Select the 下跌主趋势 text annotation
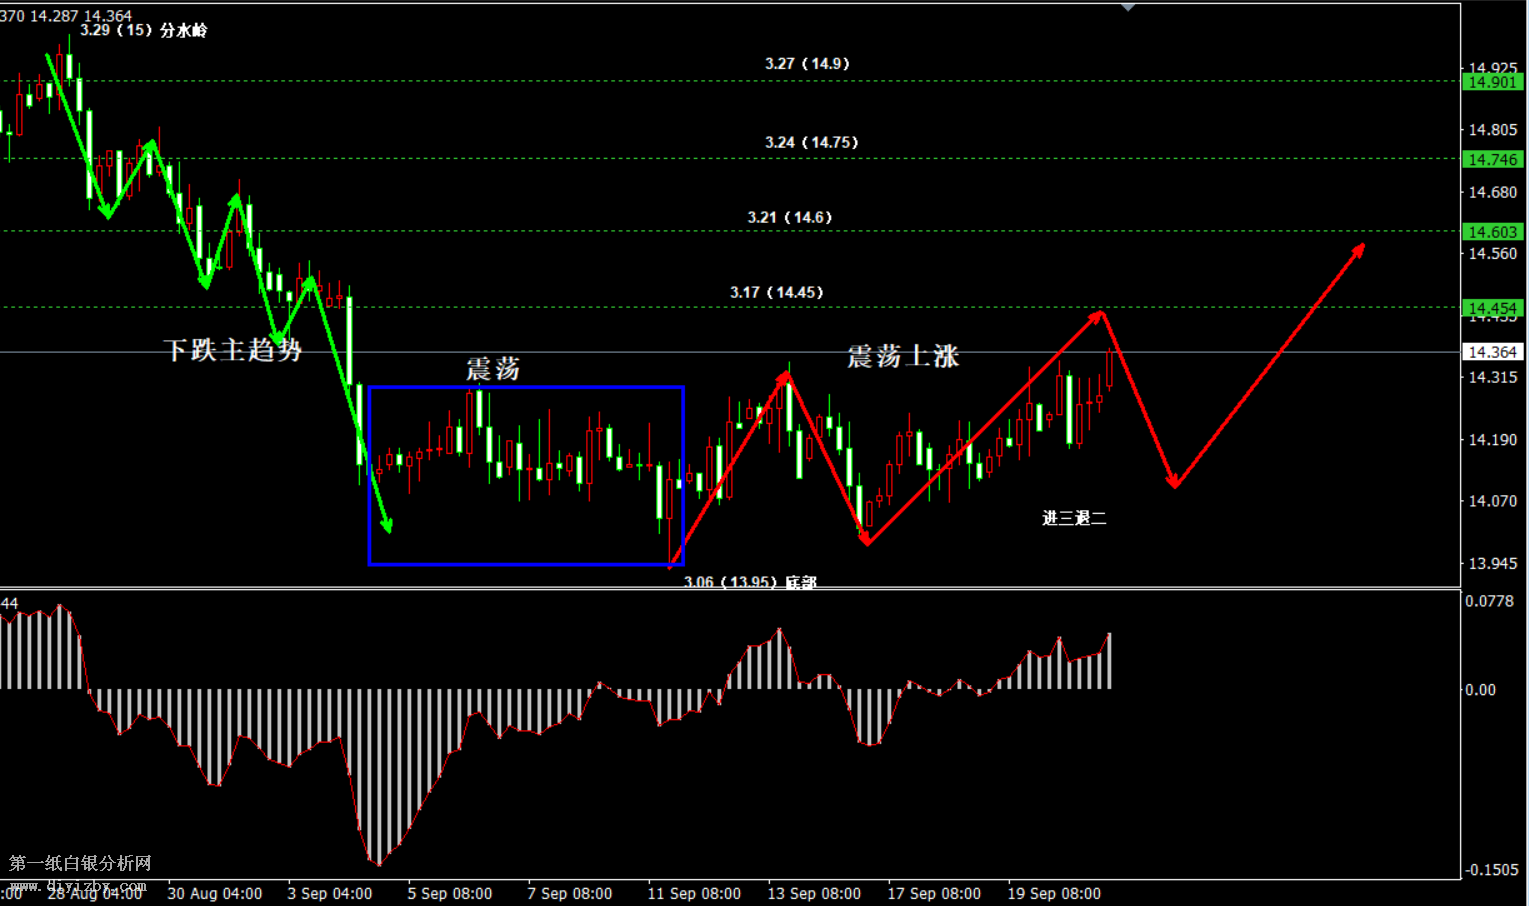This screenshot has width=1529, height=906. click(232, 350)
